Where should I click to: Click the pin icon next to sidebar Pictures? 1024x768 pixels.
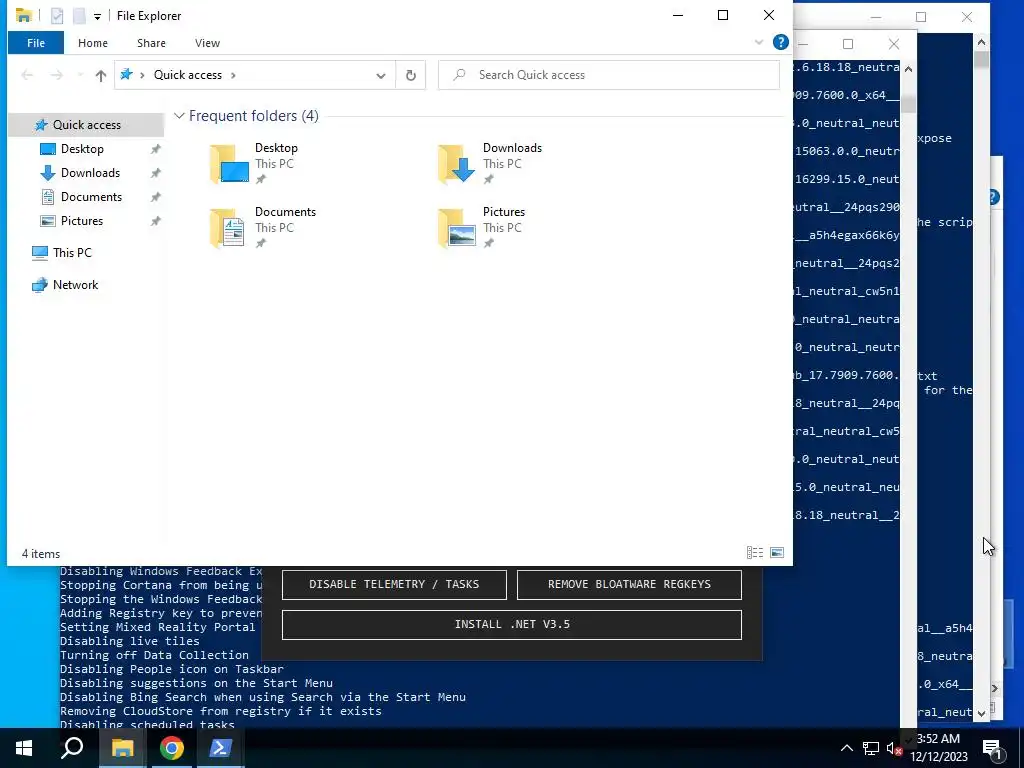point(155,221)
